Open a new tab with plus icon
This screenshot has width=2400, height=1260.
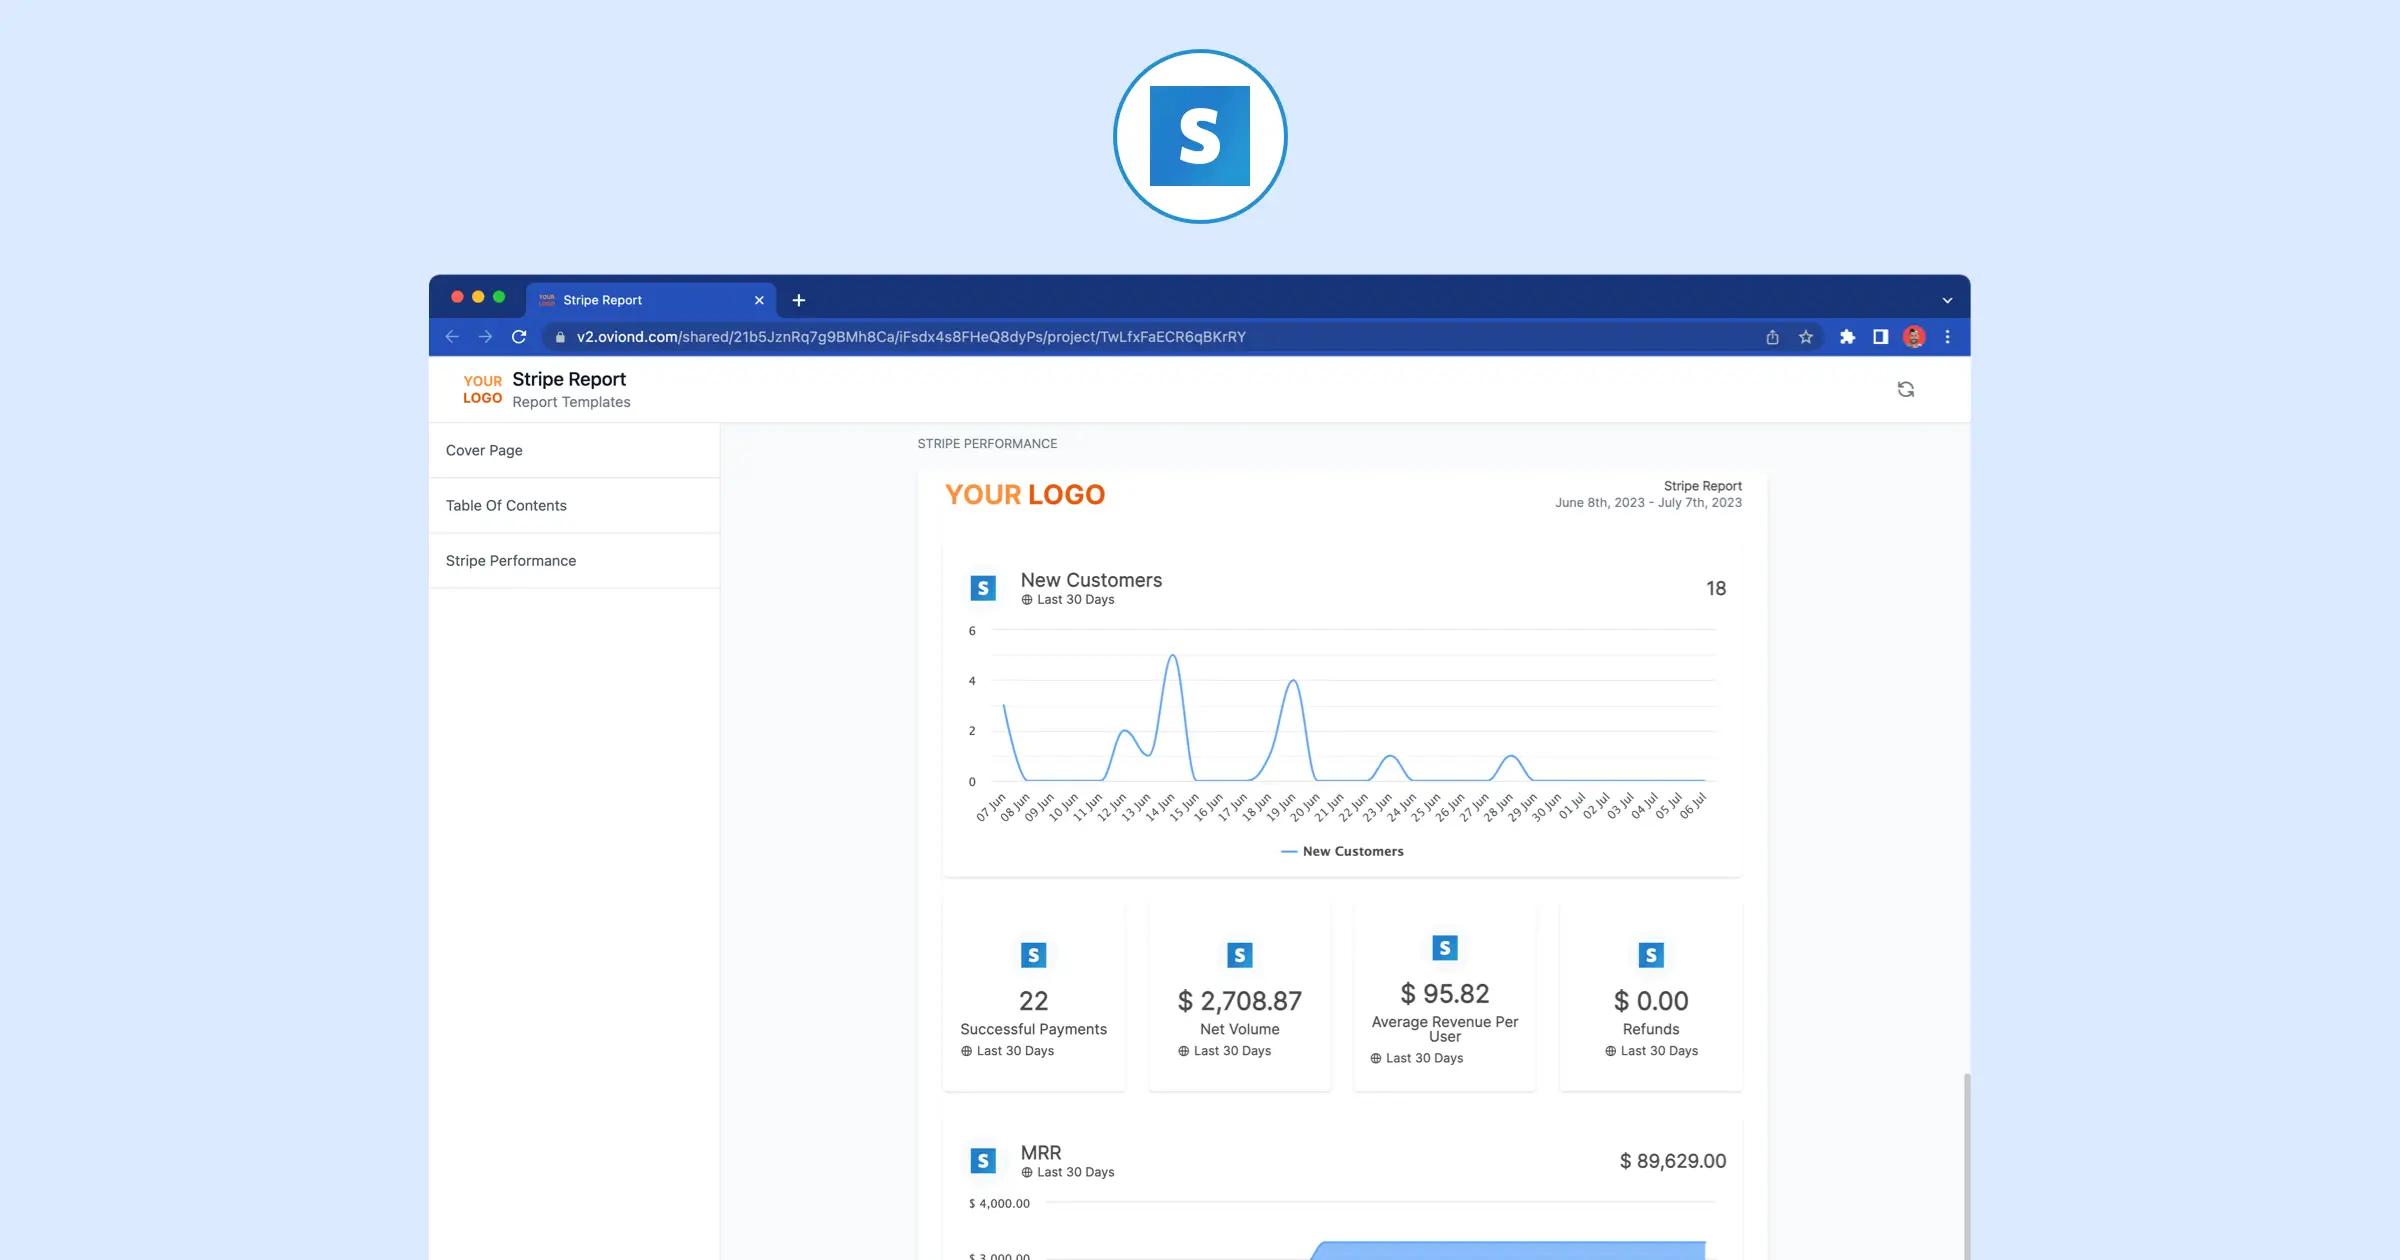799,300
